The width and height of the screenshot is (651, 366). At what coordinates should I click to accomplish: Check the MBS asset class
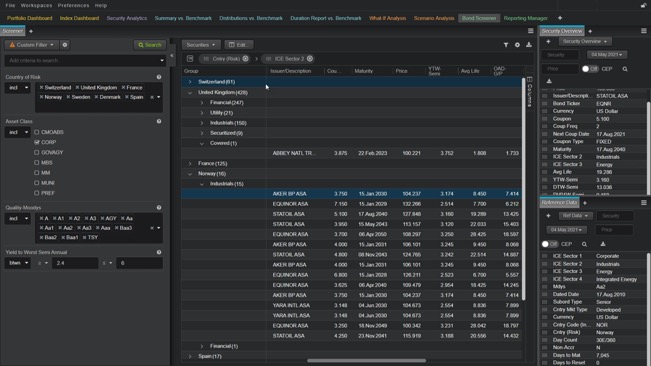pyautogui.click(x=37, y=163)
